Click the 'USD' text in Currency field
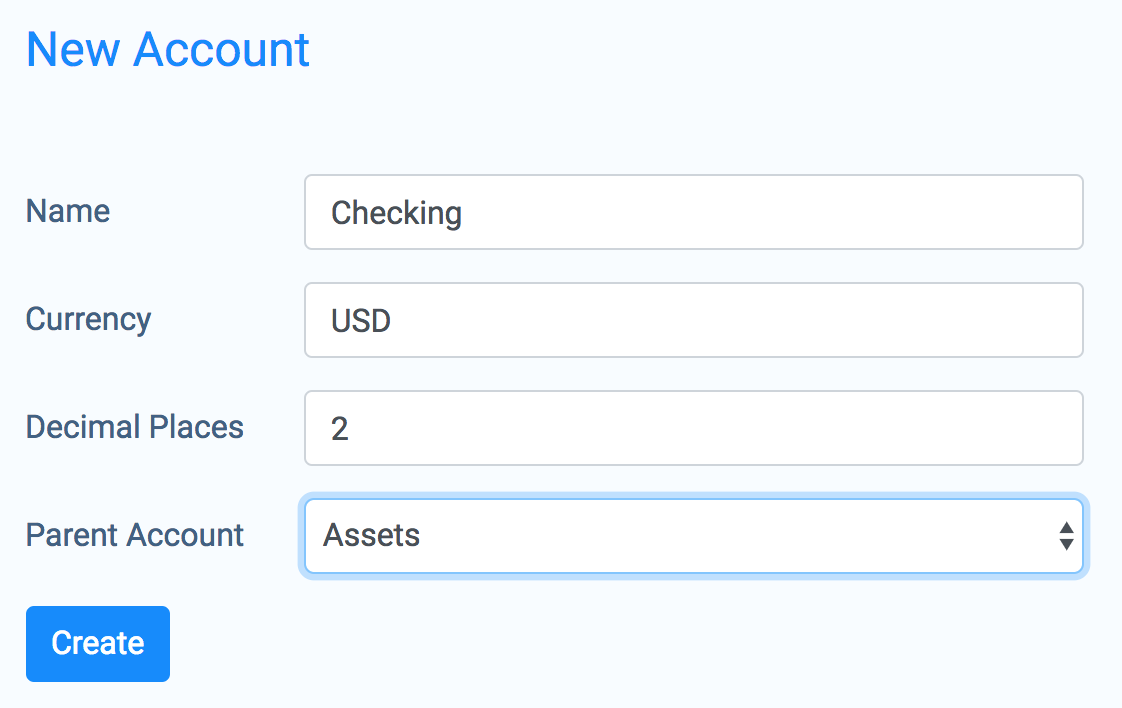The image size is (1122, 708). click(x=361, y=321)
